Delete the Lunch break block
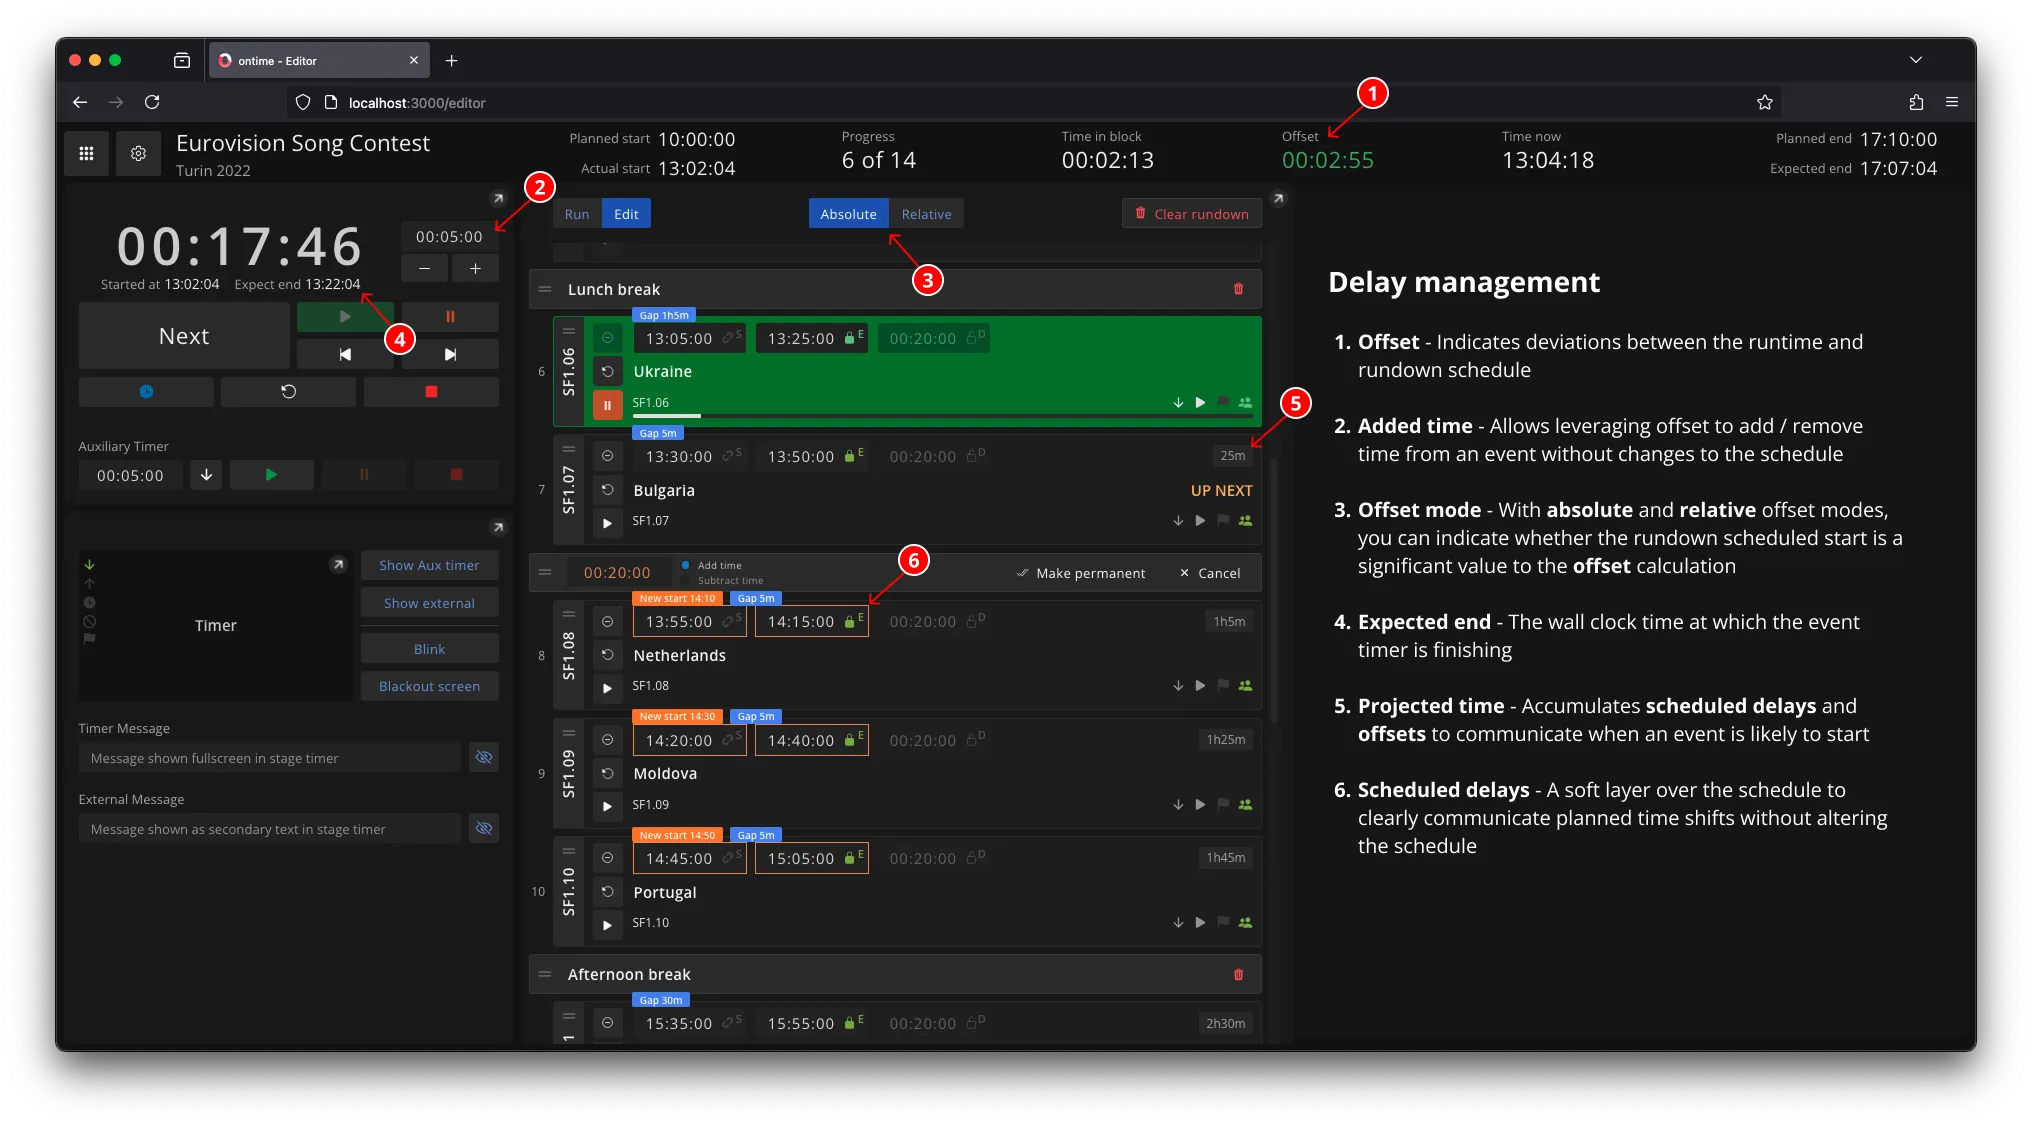This screenshot has height=1125, width=2032. pyautogui.click(x=1238, y=289)
